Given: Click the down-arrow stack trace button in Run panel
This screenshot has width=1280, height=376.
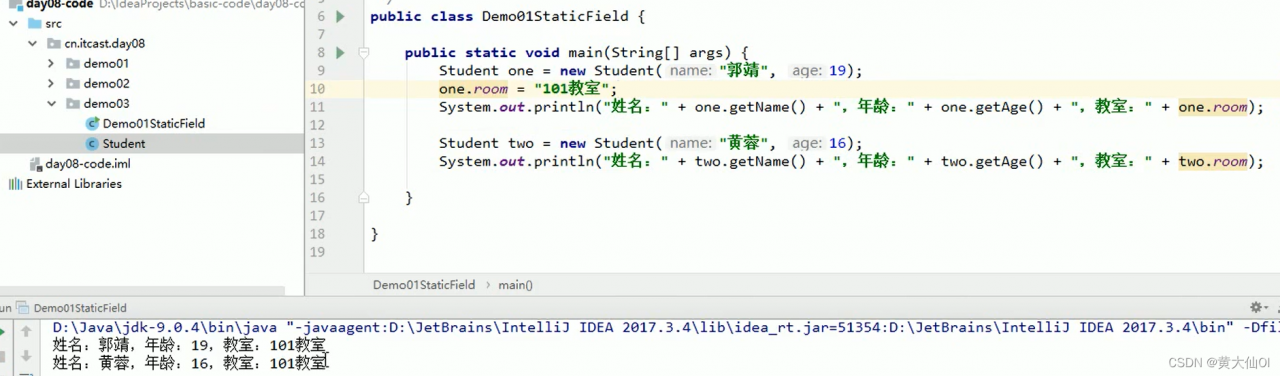Looking at the screenshot, I should [x=25, y=355].
